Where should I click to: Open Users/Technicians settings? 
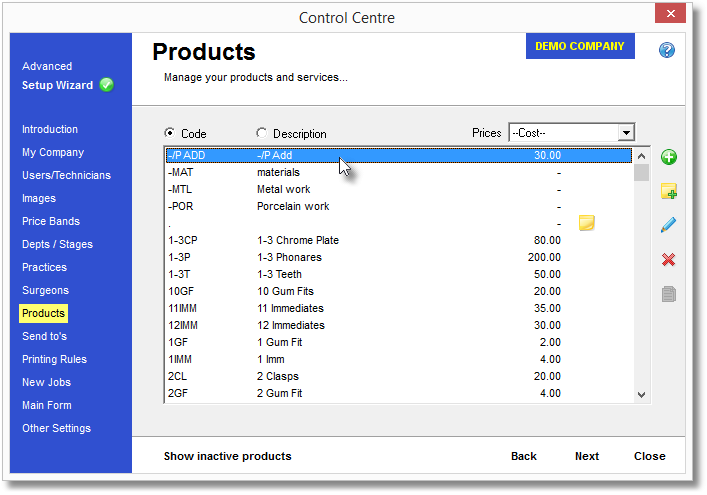(x=66, y=175)
